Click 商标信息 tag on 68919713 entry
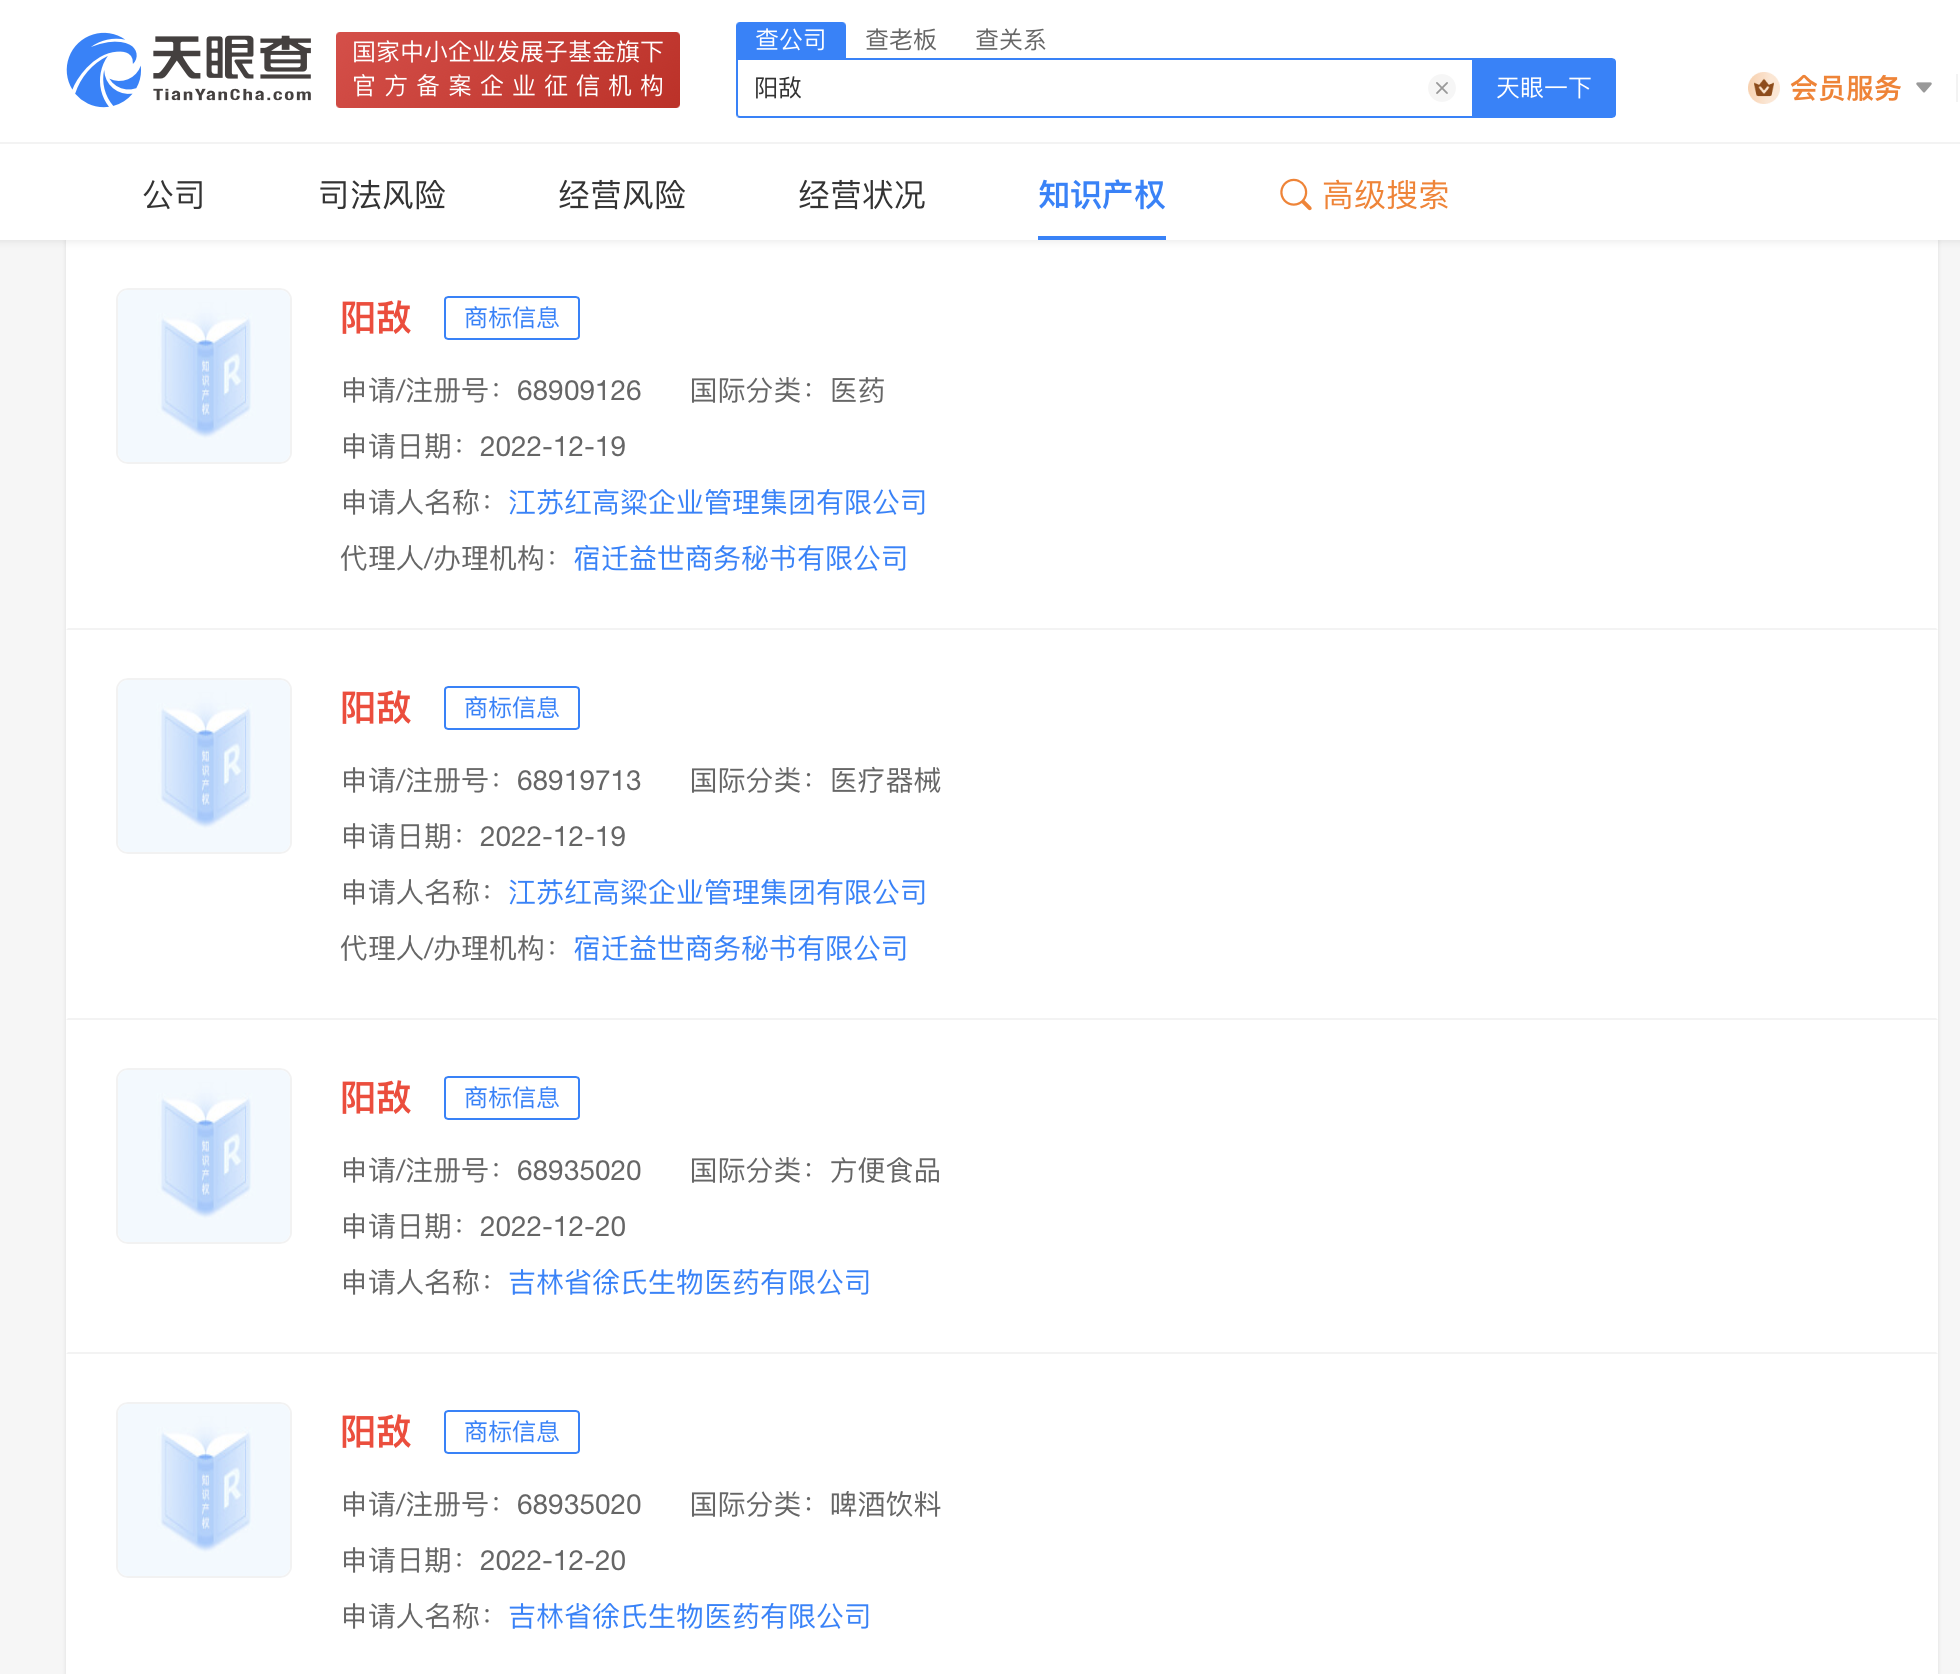The image size is (1960, 1674). (512, 708)
